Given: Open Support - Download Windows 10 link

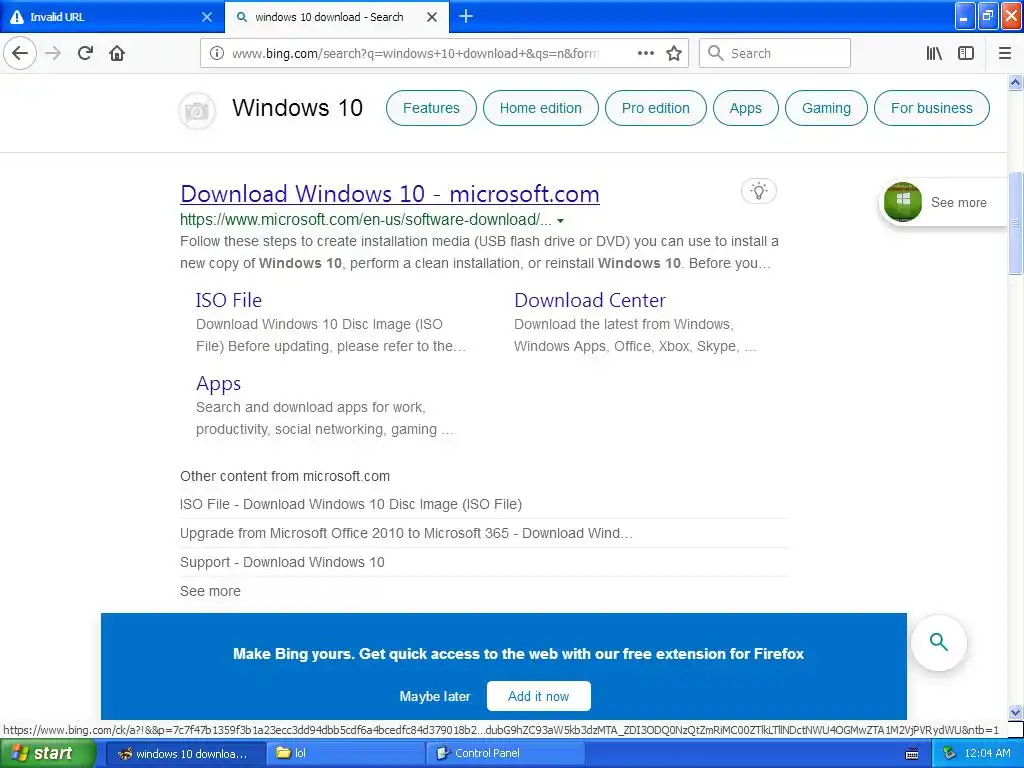Looking at the screenshot, I should coord(282,562).
